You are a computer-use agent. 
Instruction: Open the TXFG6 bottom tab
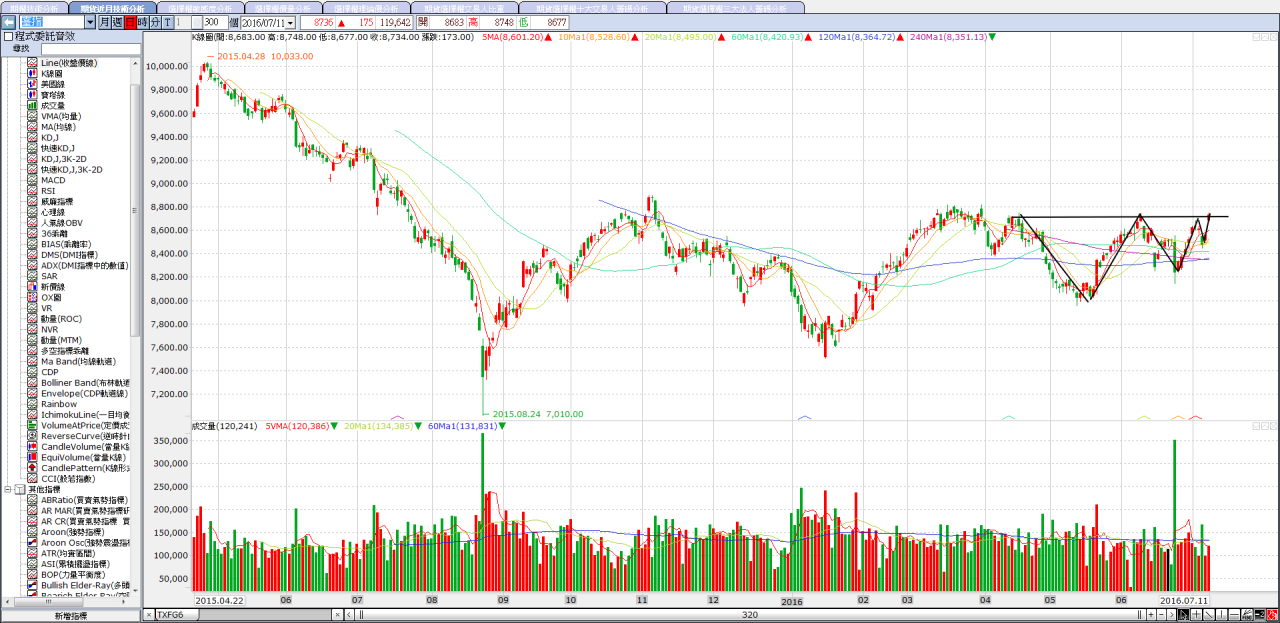tap(172, 615)
